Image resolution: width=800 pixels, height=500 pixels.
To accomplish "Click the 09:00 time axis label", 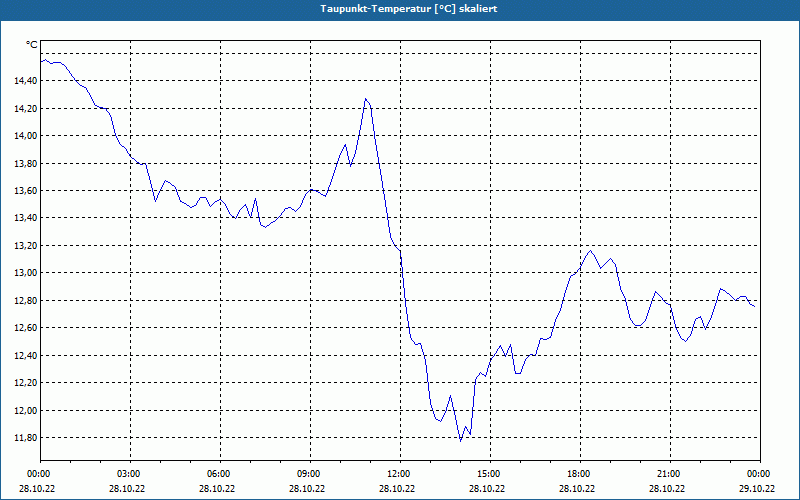I will click(x=310, y=474).
